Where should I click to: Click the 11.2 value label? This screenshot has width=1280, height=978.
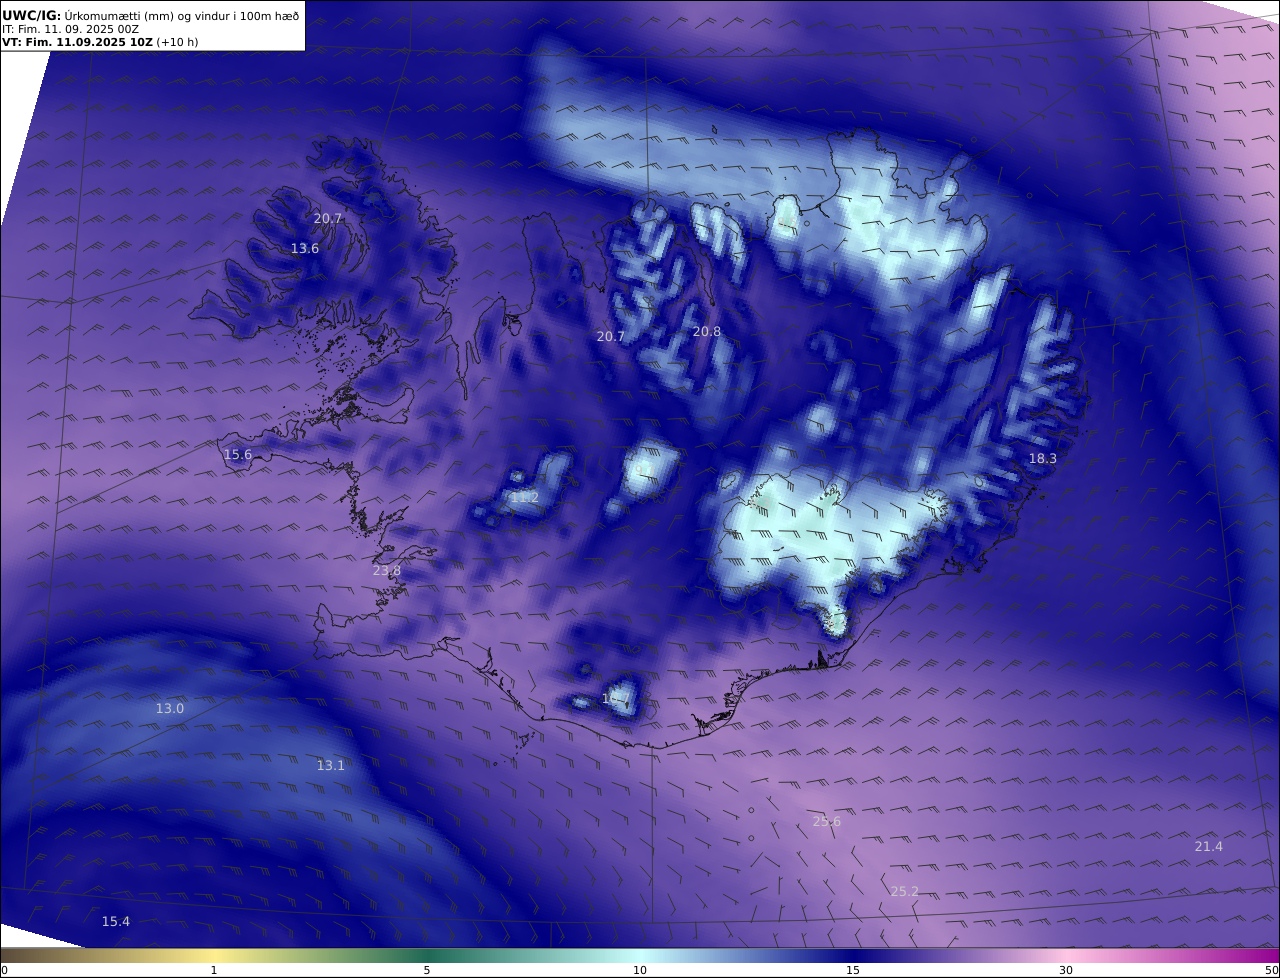pyautogui.click(x=525, y=498)
